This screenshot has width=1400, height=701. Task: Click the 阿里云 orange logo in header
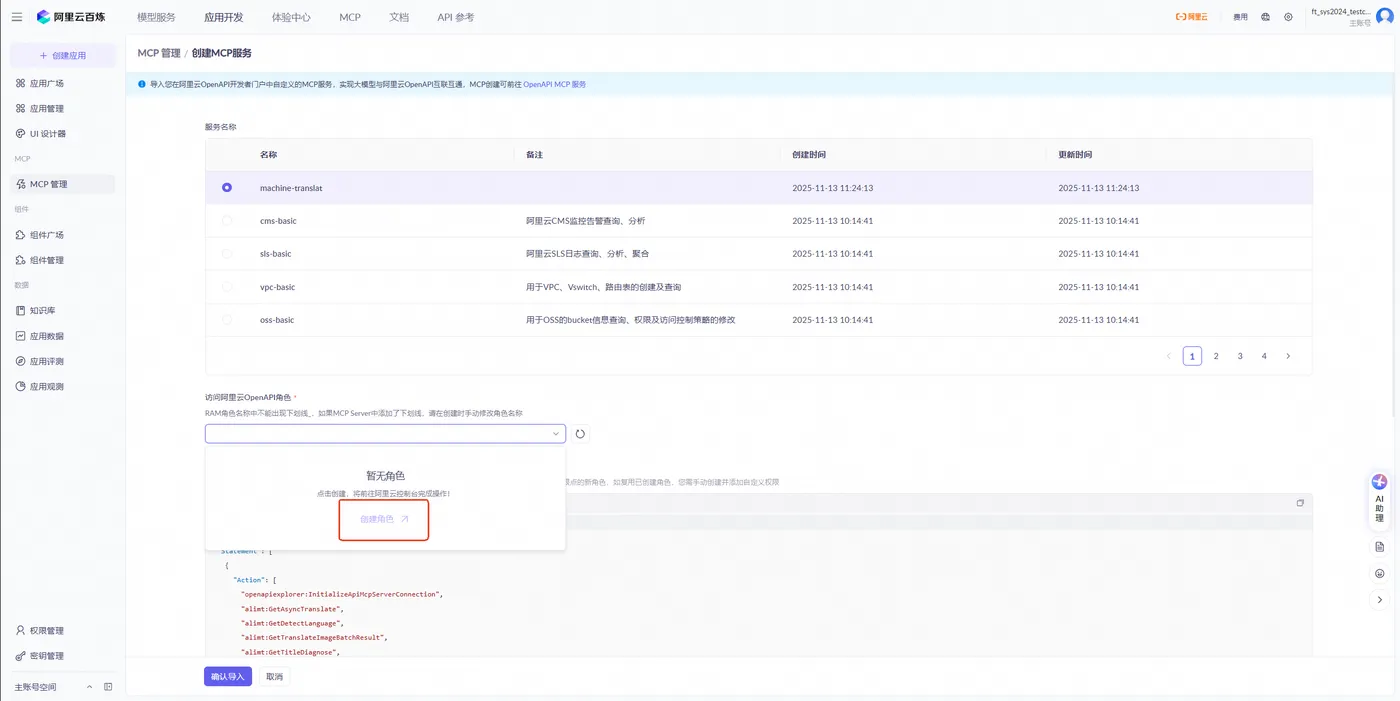tap(1192, 17)
